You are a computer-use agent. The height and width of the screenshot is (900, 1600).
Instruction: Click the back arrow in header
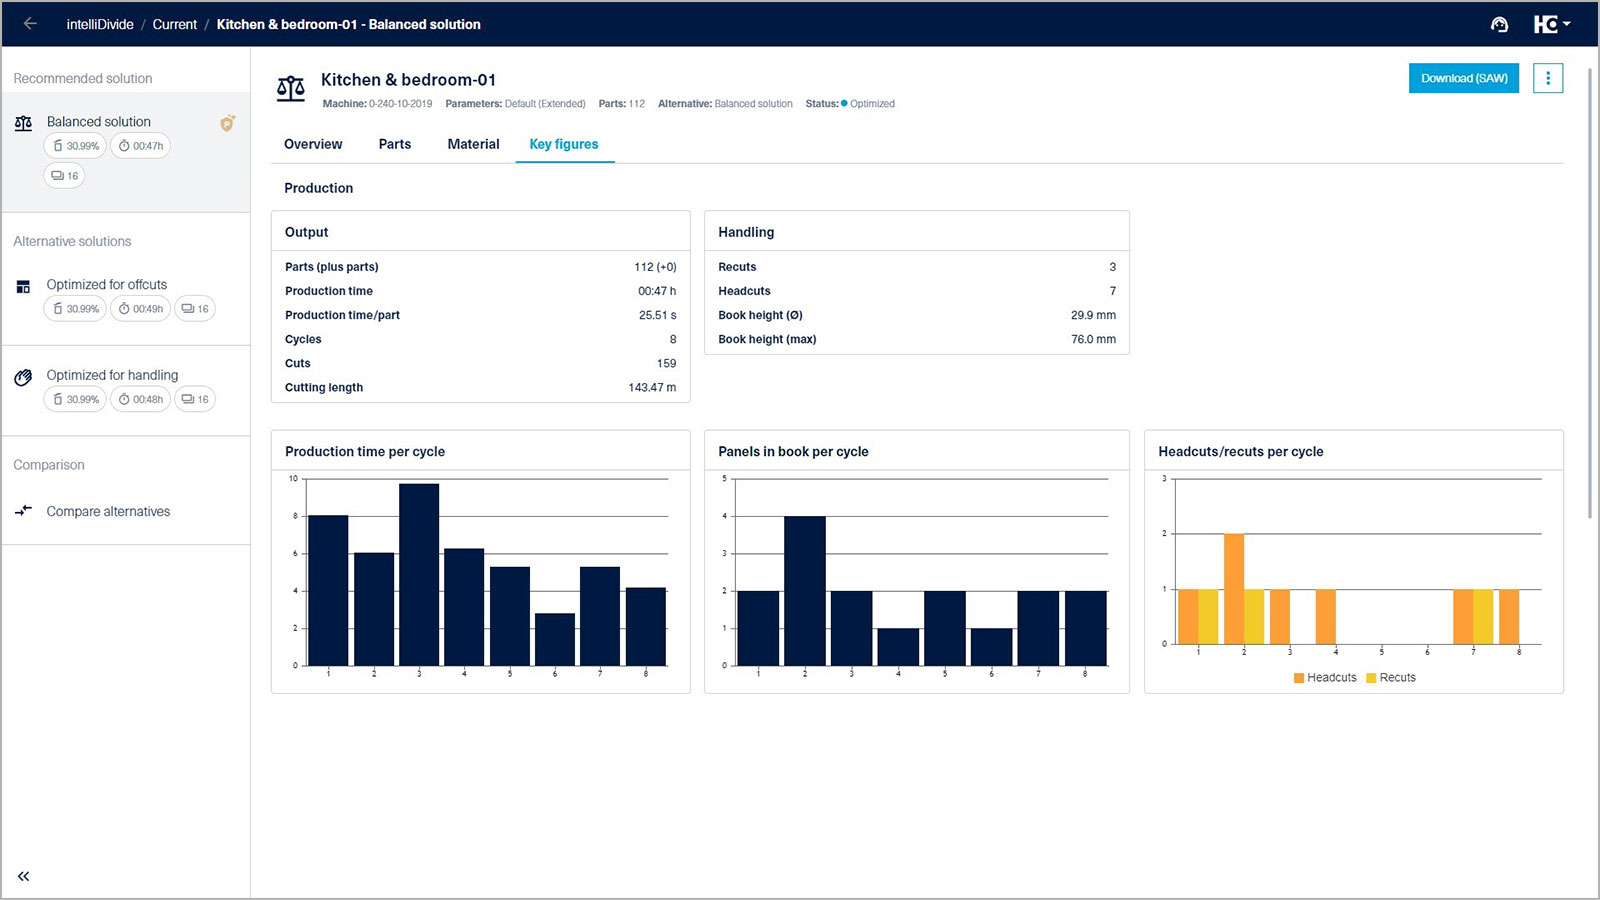[x=30, y=24]
